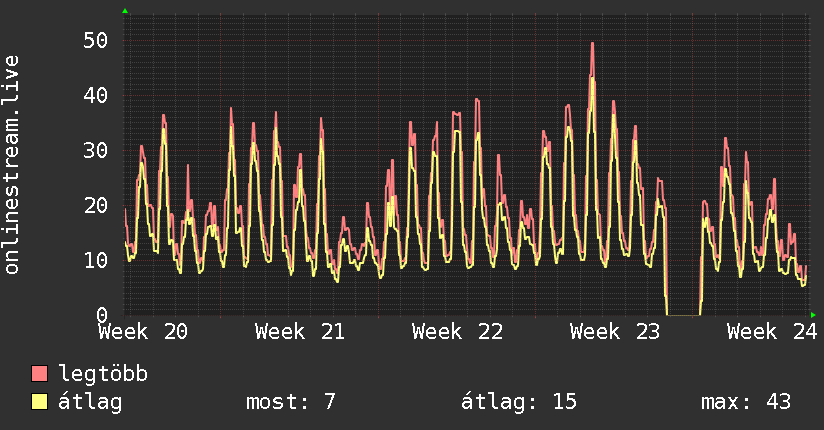824x430 pixels.
Task: Click the 10 y-axis tick label
Action: [95, 260]
